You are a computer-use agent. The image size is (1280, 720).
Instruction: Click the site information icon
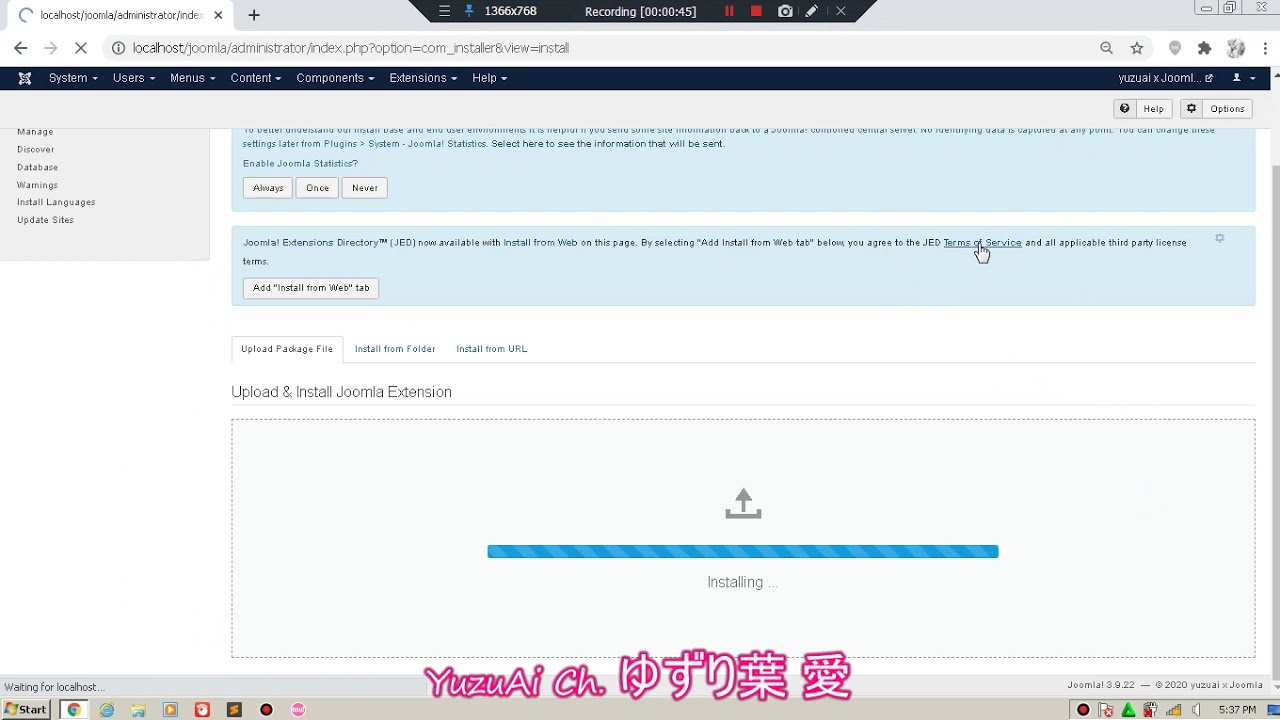click(x=118, y=48)
